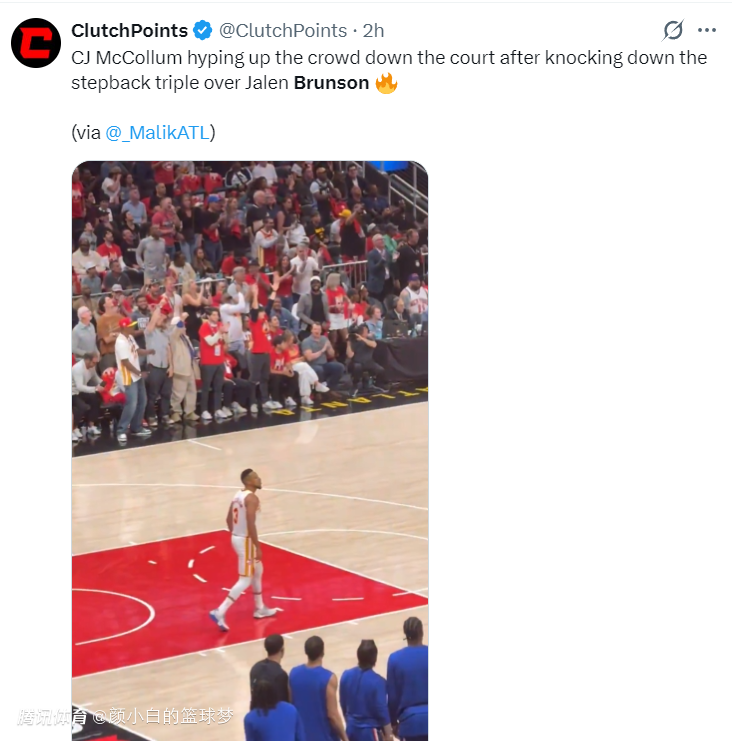The width and height of the screenshot is (732, 741).
Task: Open the ClutchPoints display name
Action: click(x=129, y=31)
